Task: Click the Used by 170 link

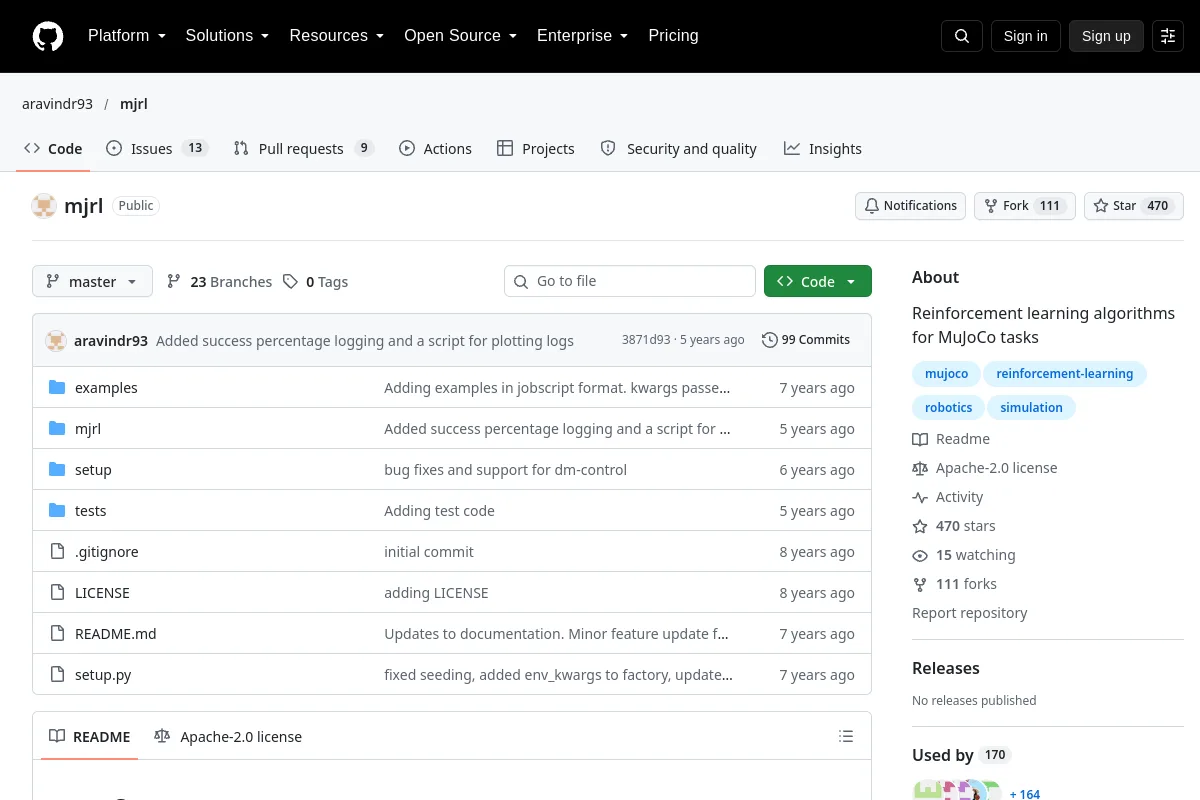Action: 961,755
